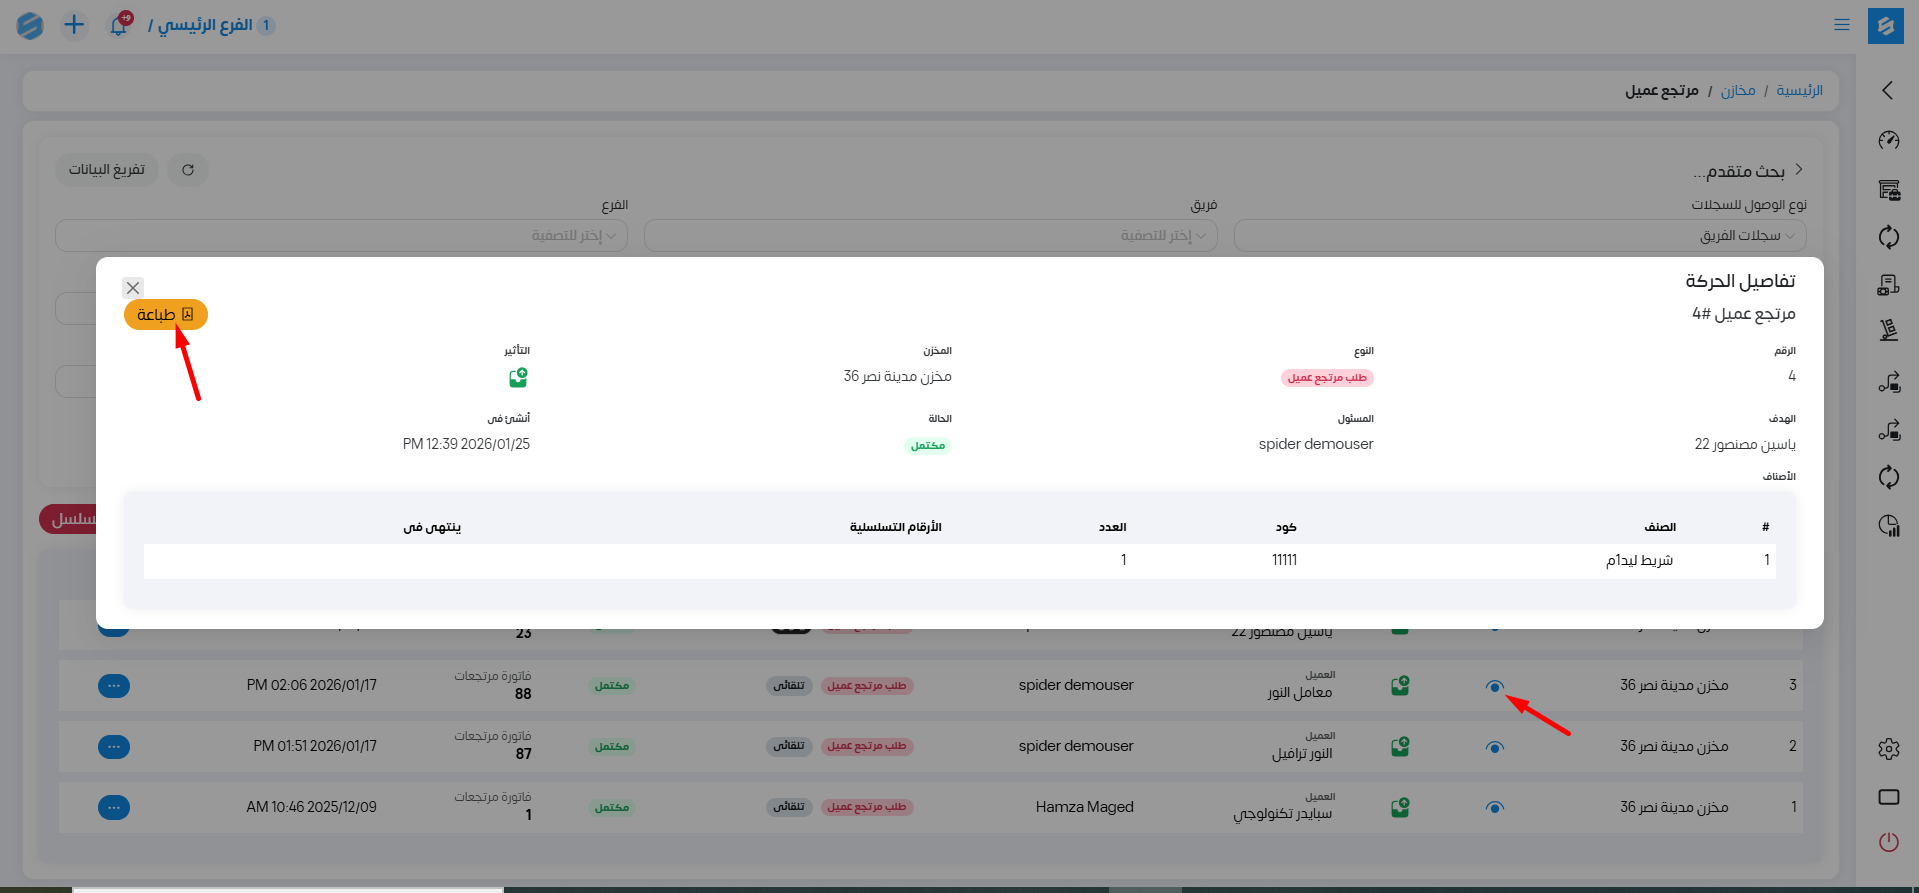Open the notifications bell
Image resolution: width=1919 pixels, height=893 pixels.
tap(119, 26)
